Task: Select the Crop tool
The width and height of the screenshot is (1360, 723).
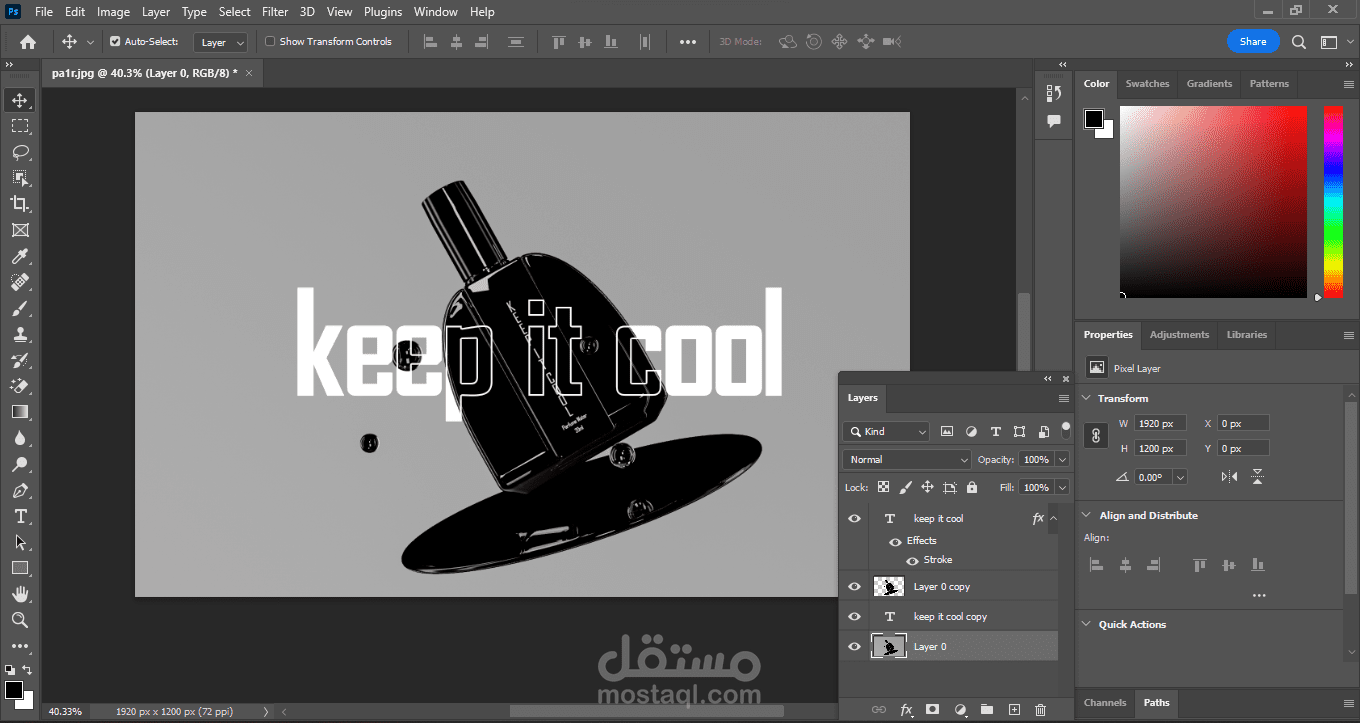Action: pos(19,204)
